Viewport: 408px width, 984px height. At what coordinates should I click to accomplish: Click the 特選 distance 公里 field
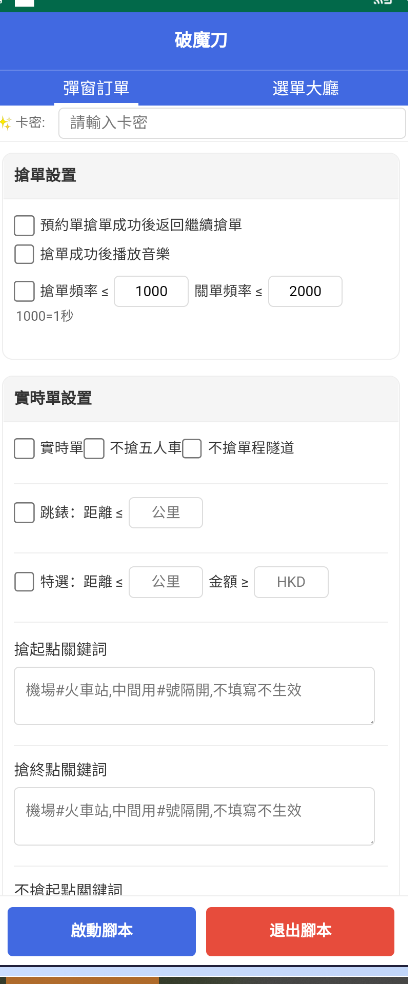(x=166, y=582)
